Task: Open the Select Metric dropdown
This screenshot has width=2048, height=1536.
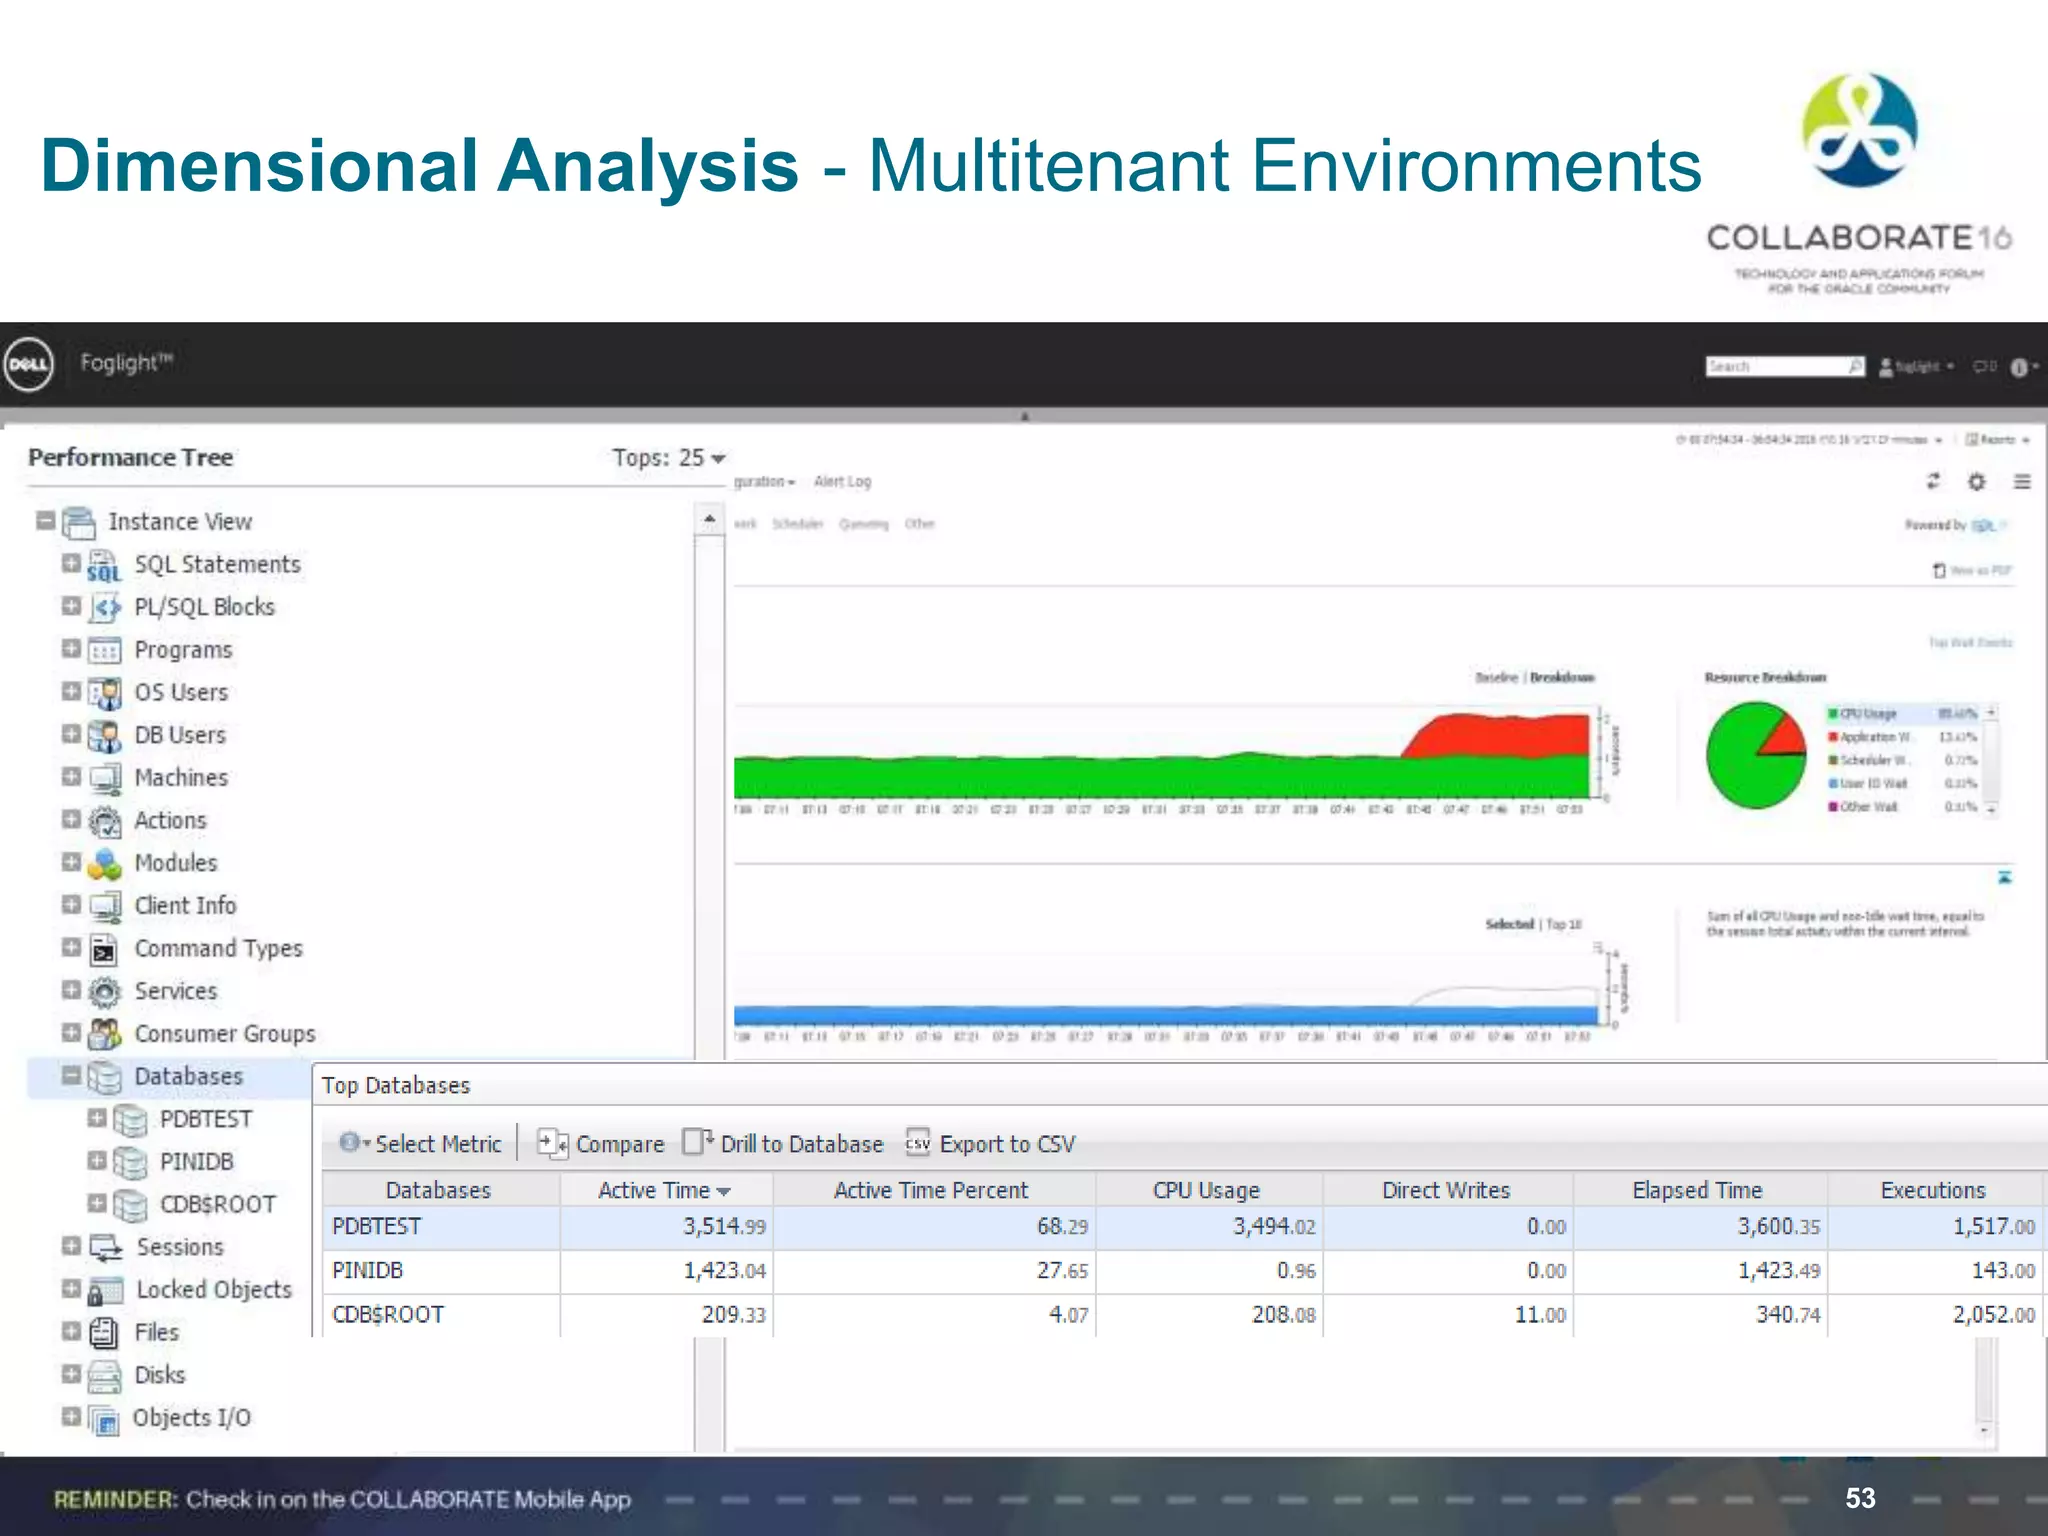Action: coord(420,1143)
